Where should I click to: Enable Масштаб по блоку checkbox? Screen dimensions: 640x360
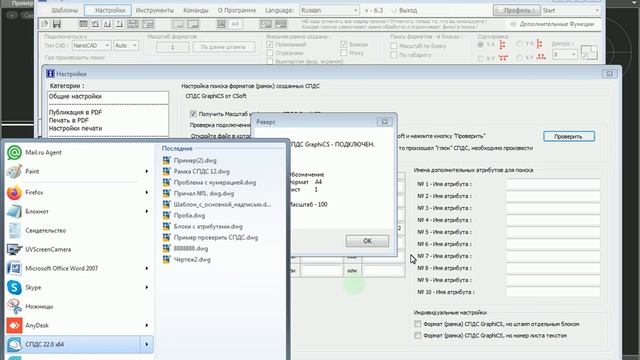[394, 46]
